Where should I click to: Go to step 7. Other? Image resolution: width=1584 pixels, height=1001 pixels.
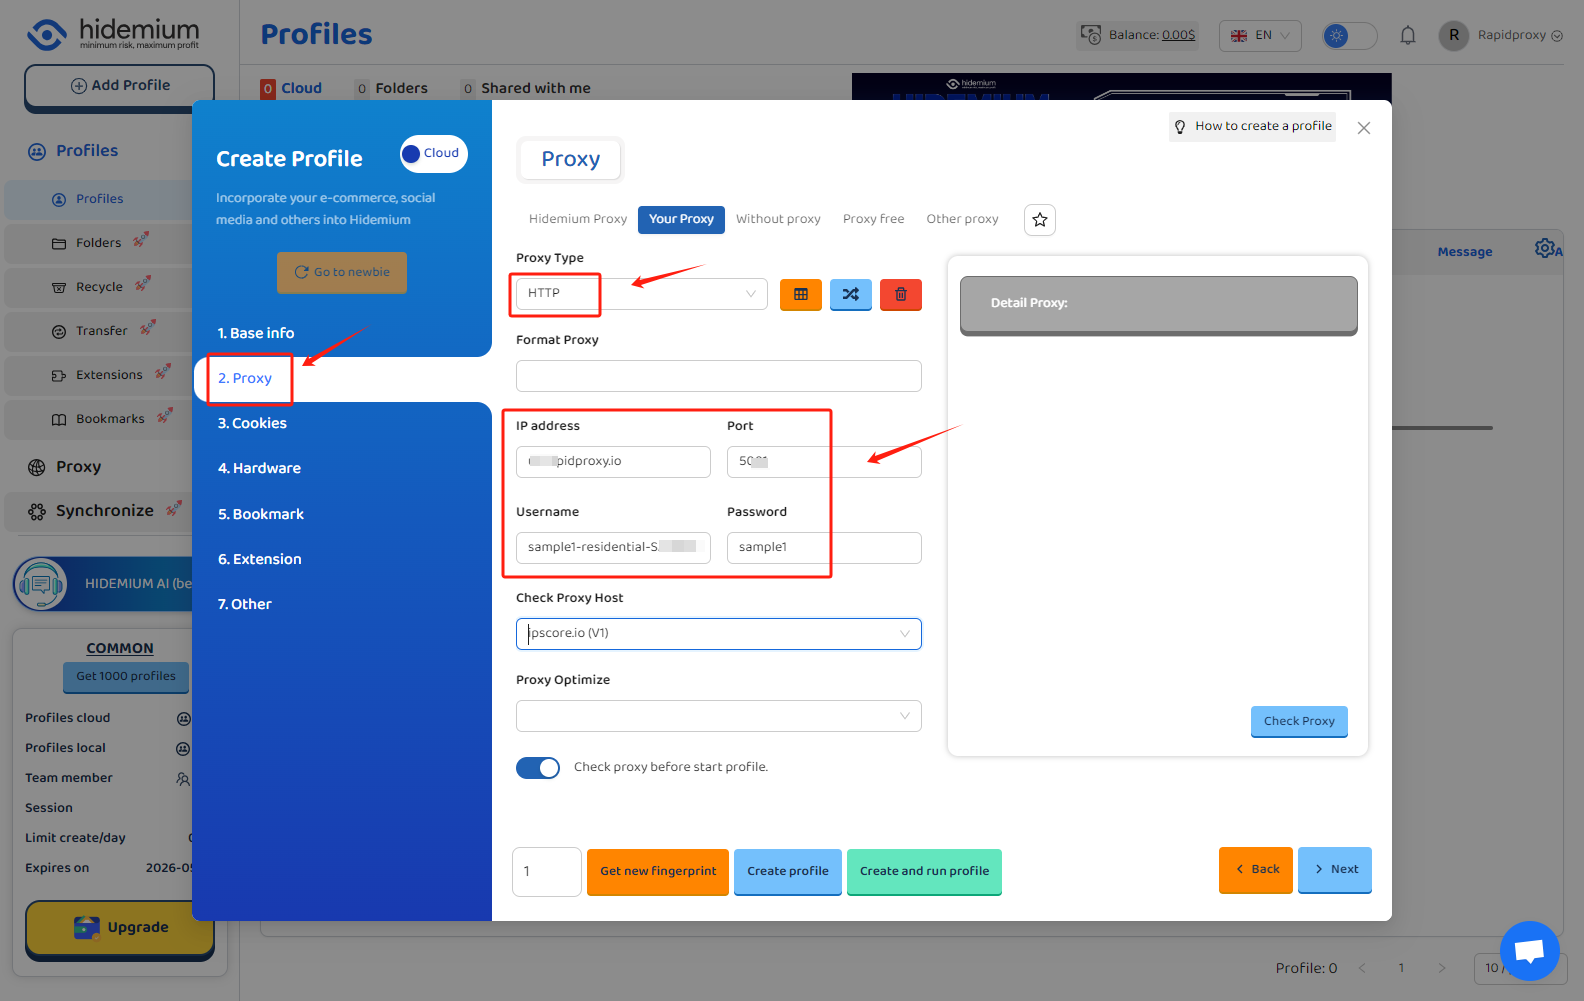pos(245,605)
